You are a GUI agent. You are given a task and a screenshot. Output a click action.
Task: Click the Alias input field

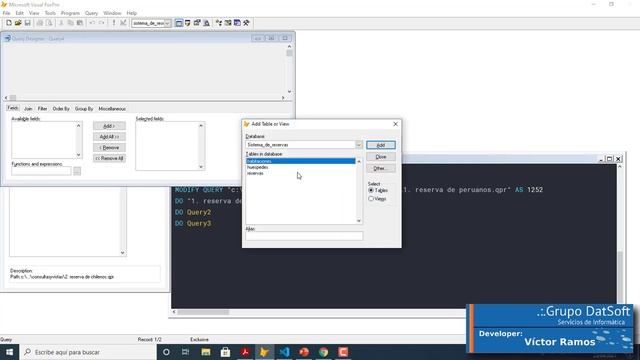pos(304,236)
